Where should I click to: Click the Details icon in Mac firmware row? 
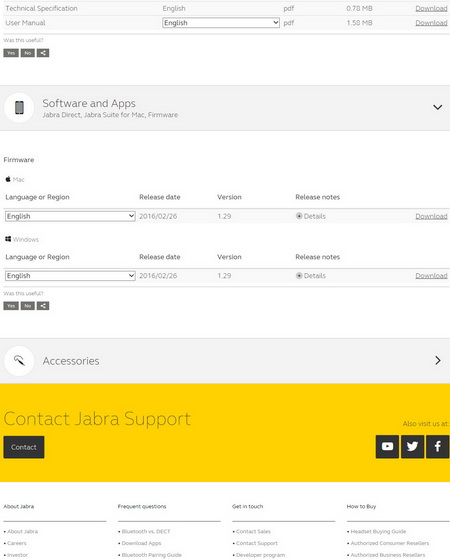pos(299,216)
